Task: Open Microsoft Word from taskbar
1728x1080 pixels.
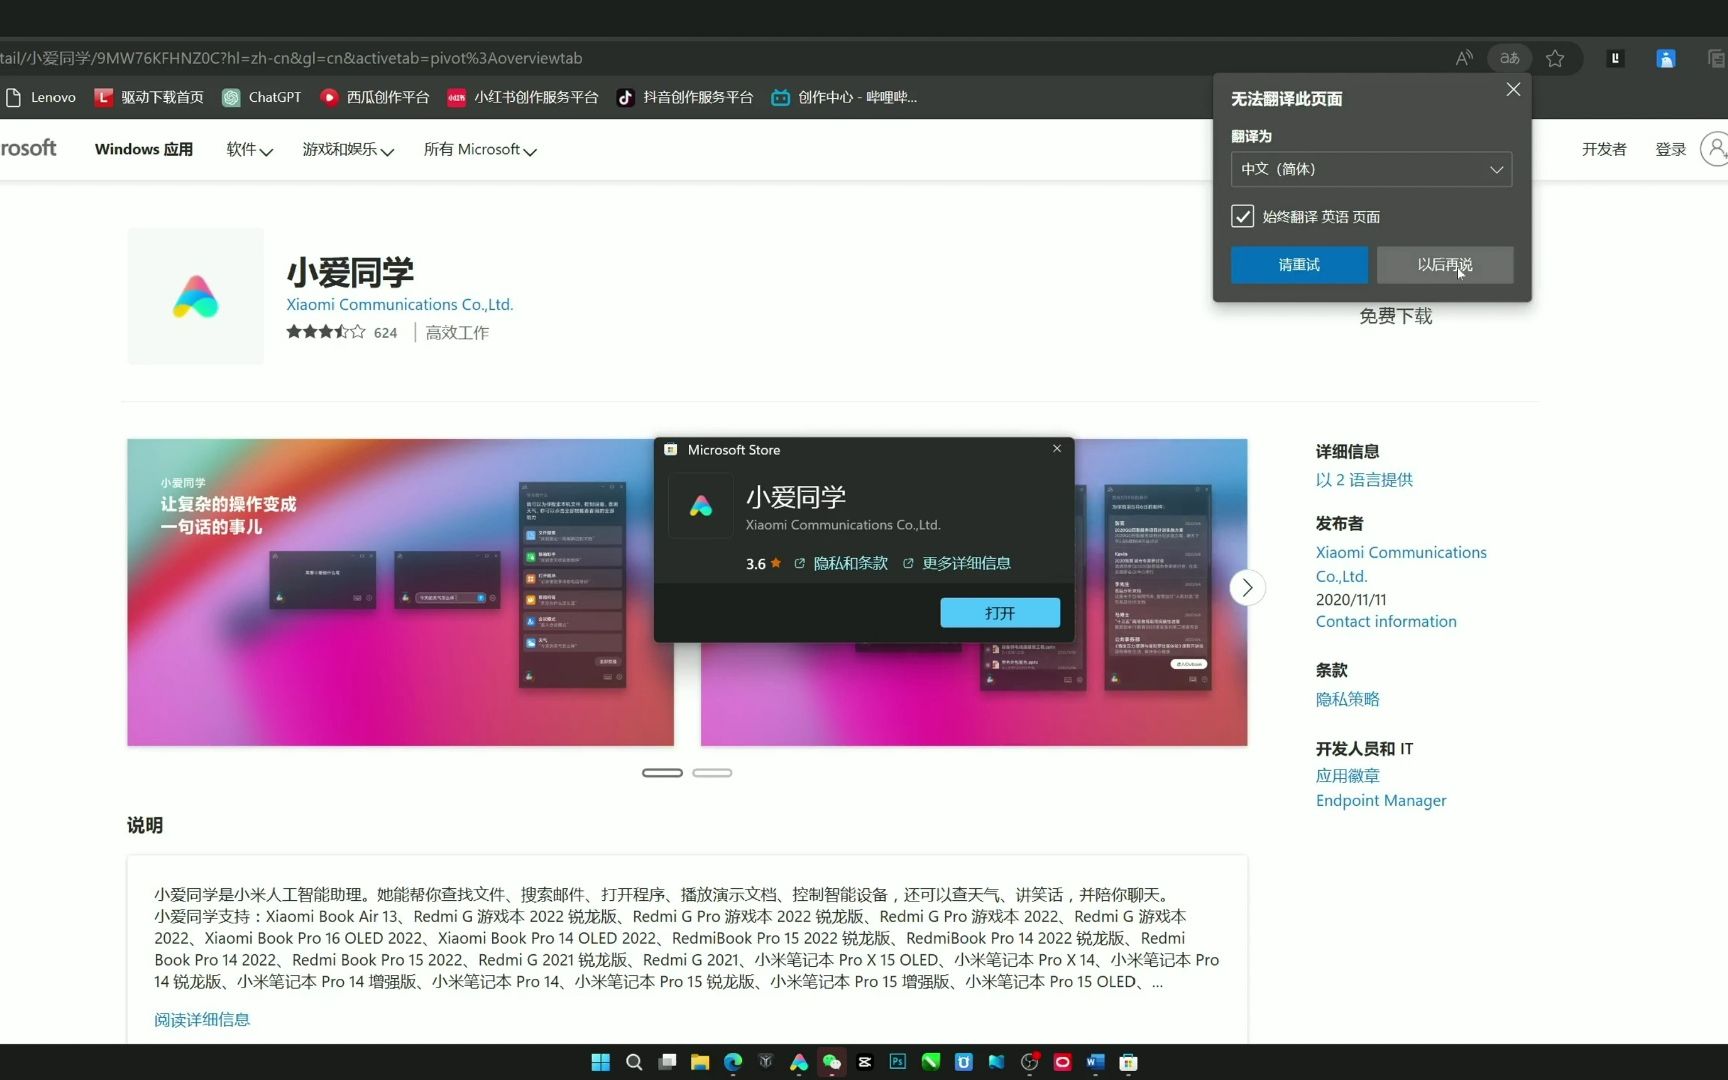Action: tap(1095, 1062)
